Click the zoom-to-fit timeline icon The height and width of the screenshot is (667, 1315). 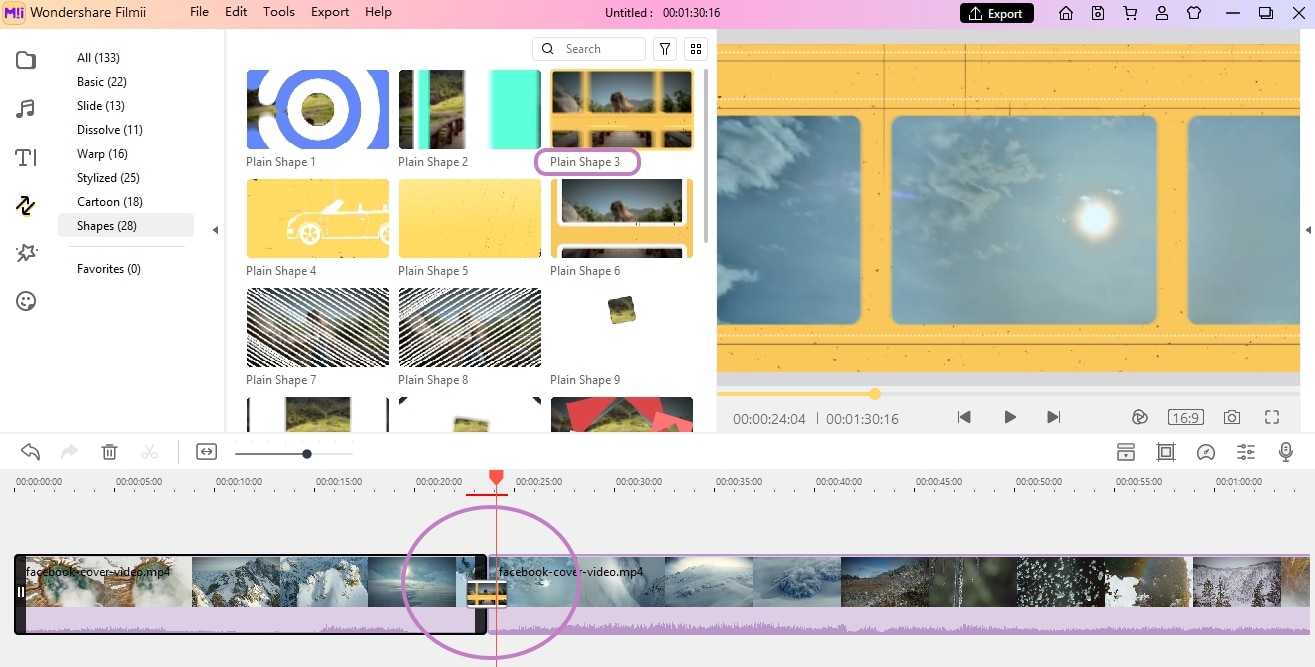click(206, 452)
